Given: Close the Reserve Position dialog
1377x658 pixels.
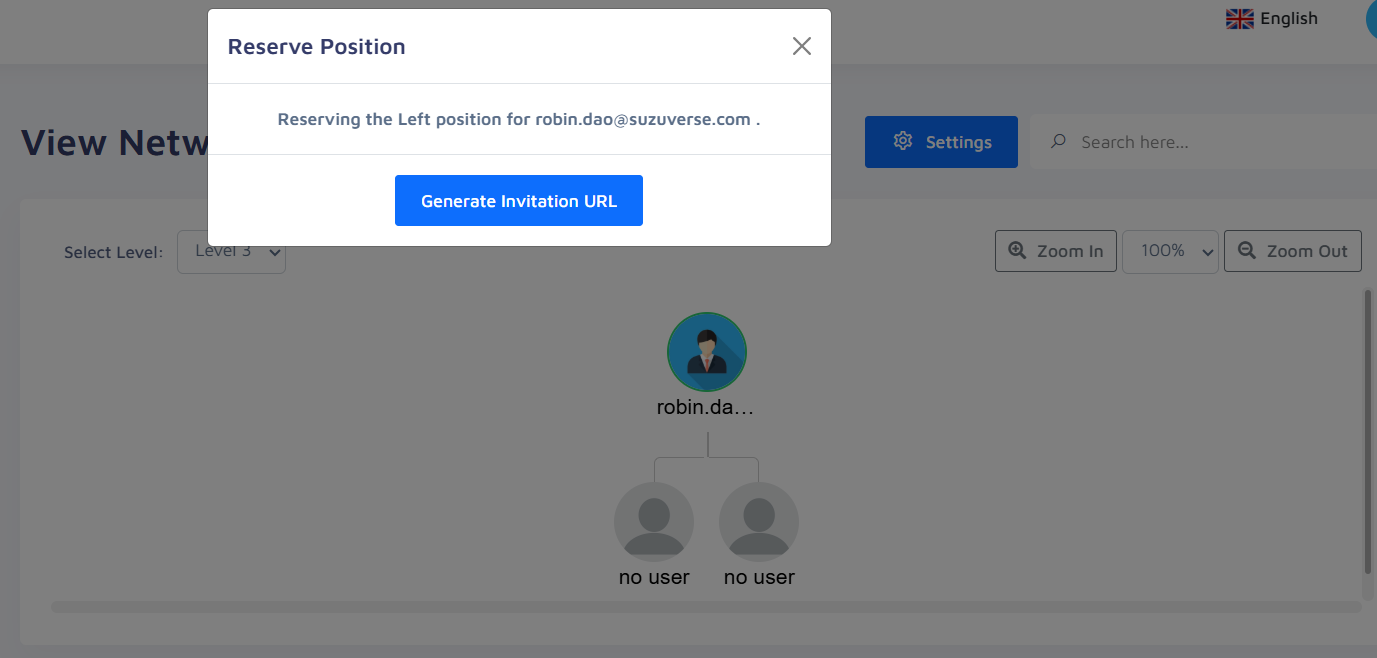Looking at the screenshot, I should [801, 46].
